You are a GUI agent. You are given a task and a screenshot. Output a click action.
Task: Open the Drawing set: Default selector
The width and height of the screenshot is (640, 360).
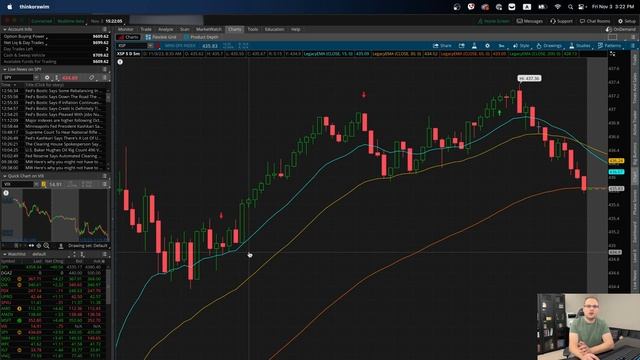point(87,246)
